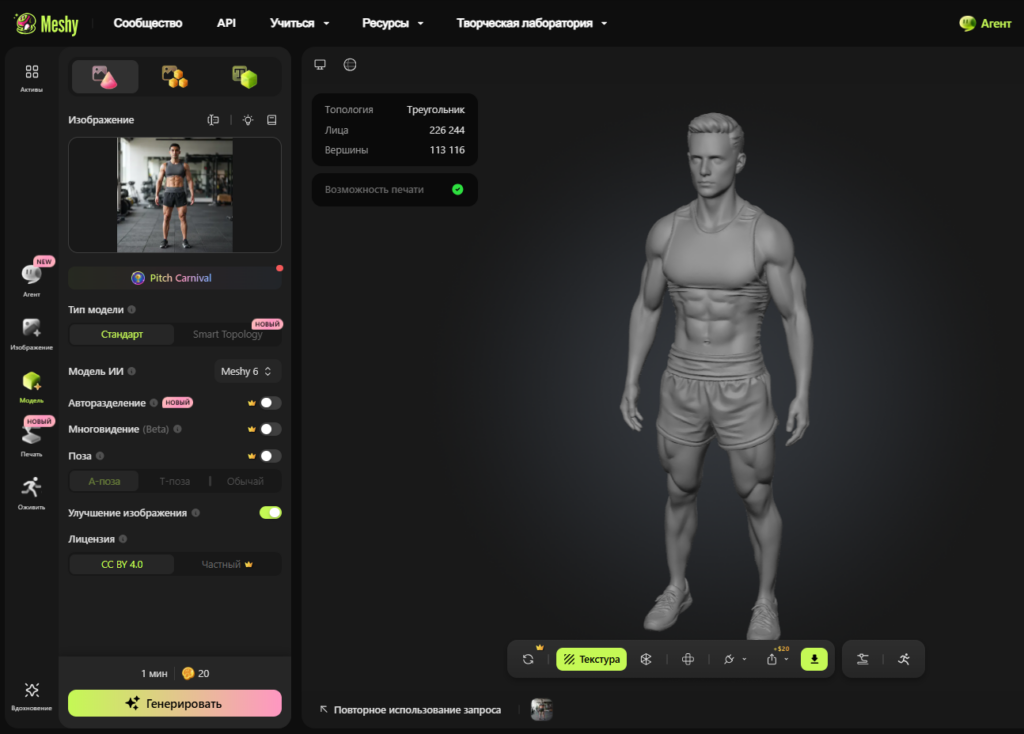1024x734 pixels.
Task: Click the Лица count 226 244
Action: click(x=447, y=130)
